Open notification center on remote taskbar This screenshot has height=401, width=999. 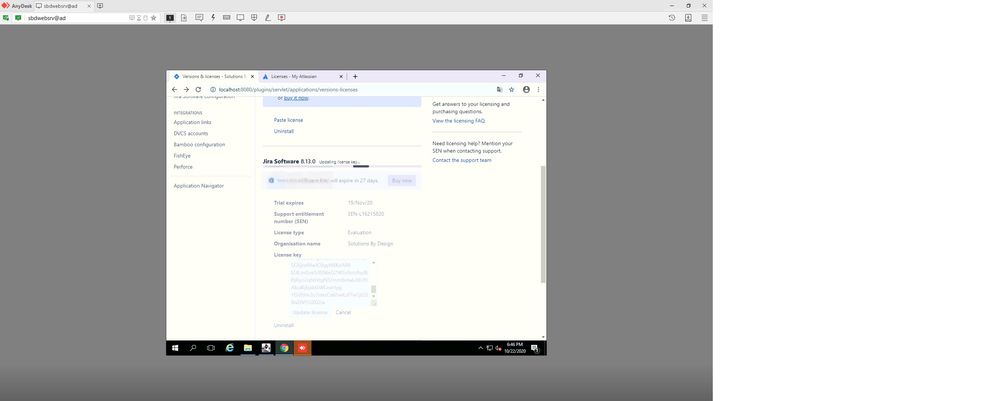click(535, 348)
